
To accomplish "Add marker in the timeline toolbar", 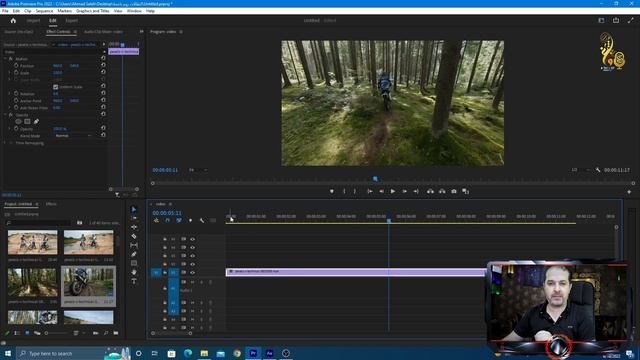I will click(190, 220).
